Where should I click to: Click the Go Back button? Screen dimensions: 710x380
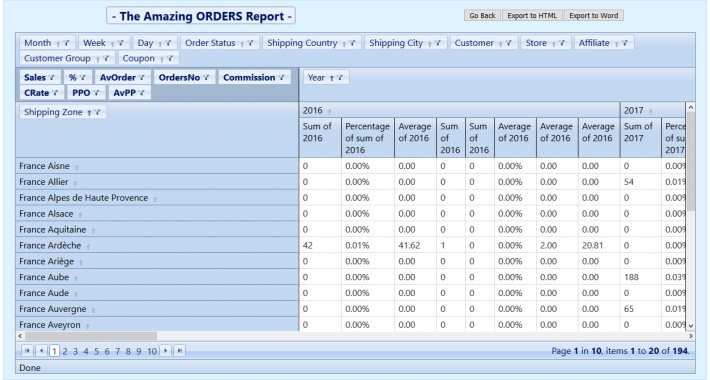pos(482,15)
